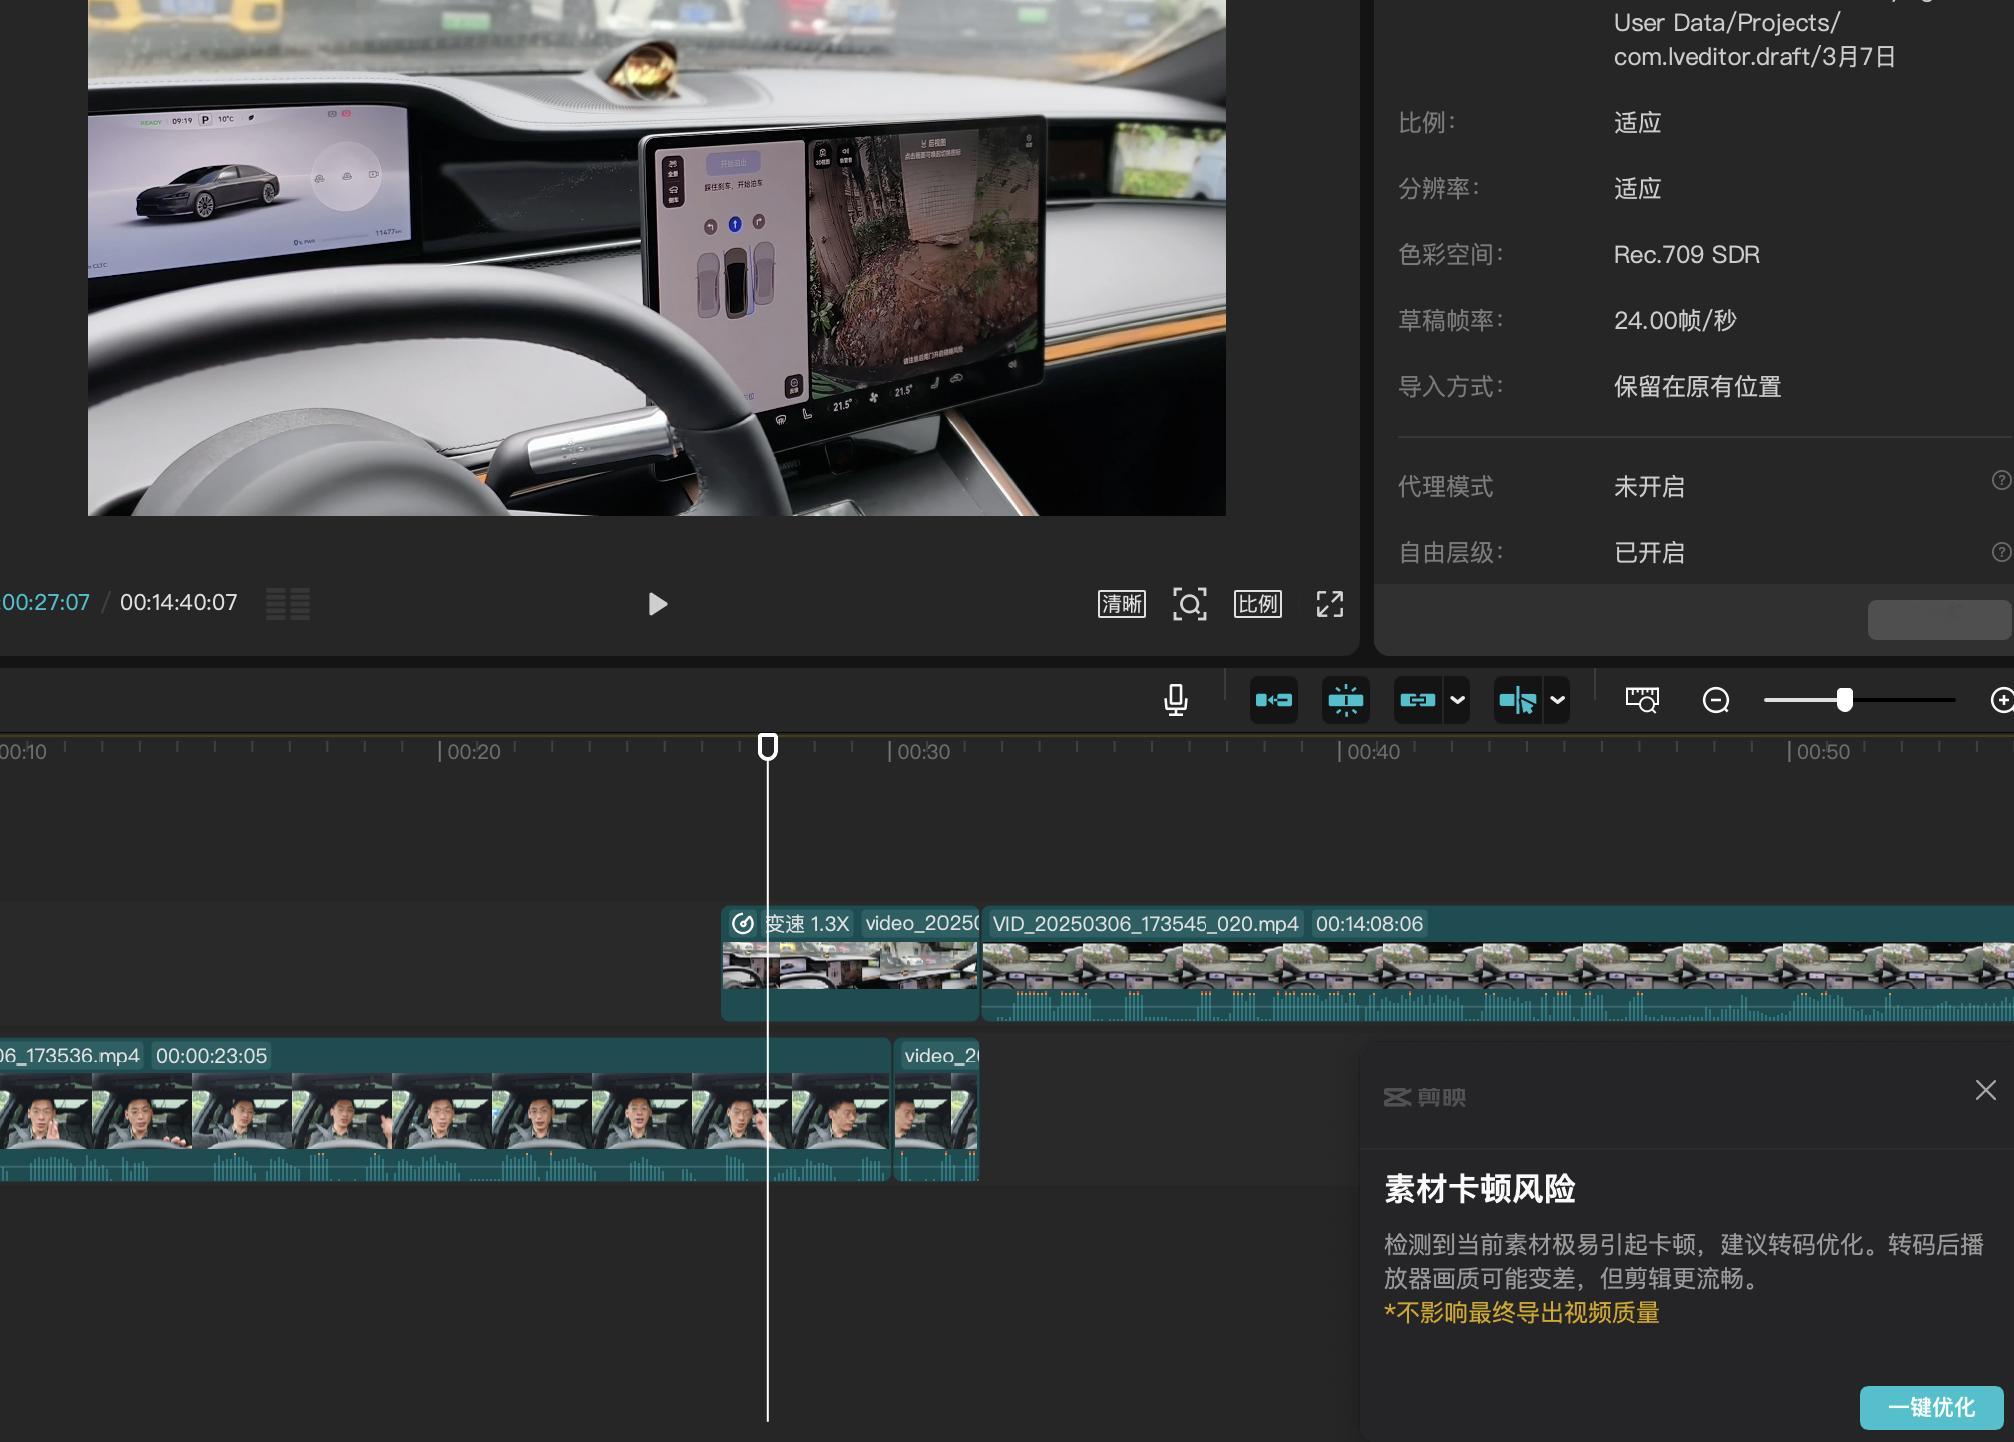Viewport: 2014px width, 1442px height.
Task: Click the microphone voiceover record icon
Action: 1176,700
